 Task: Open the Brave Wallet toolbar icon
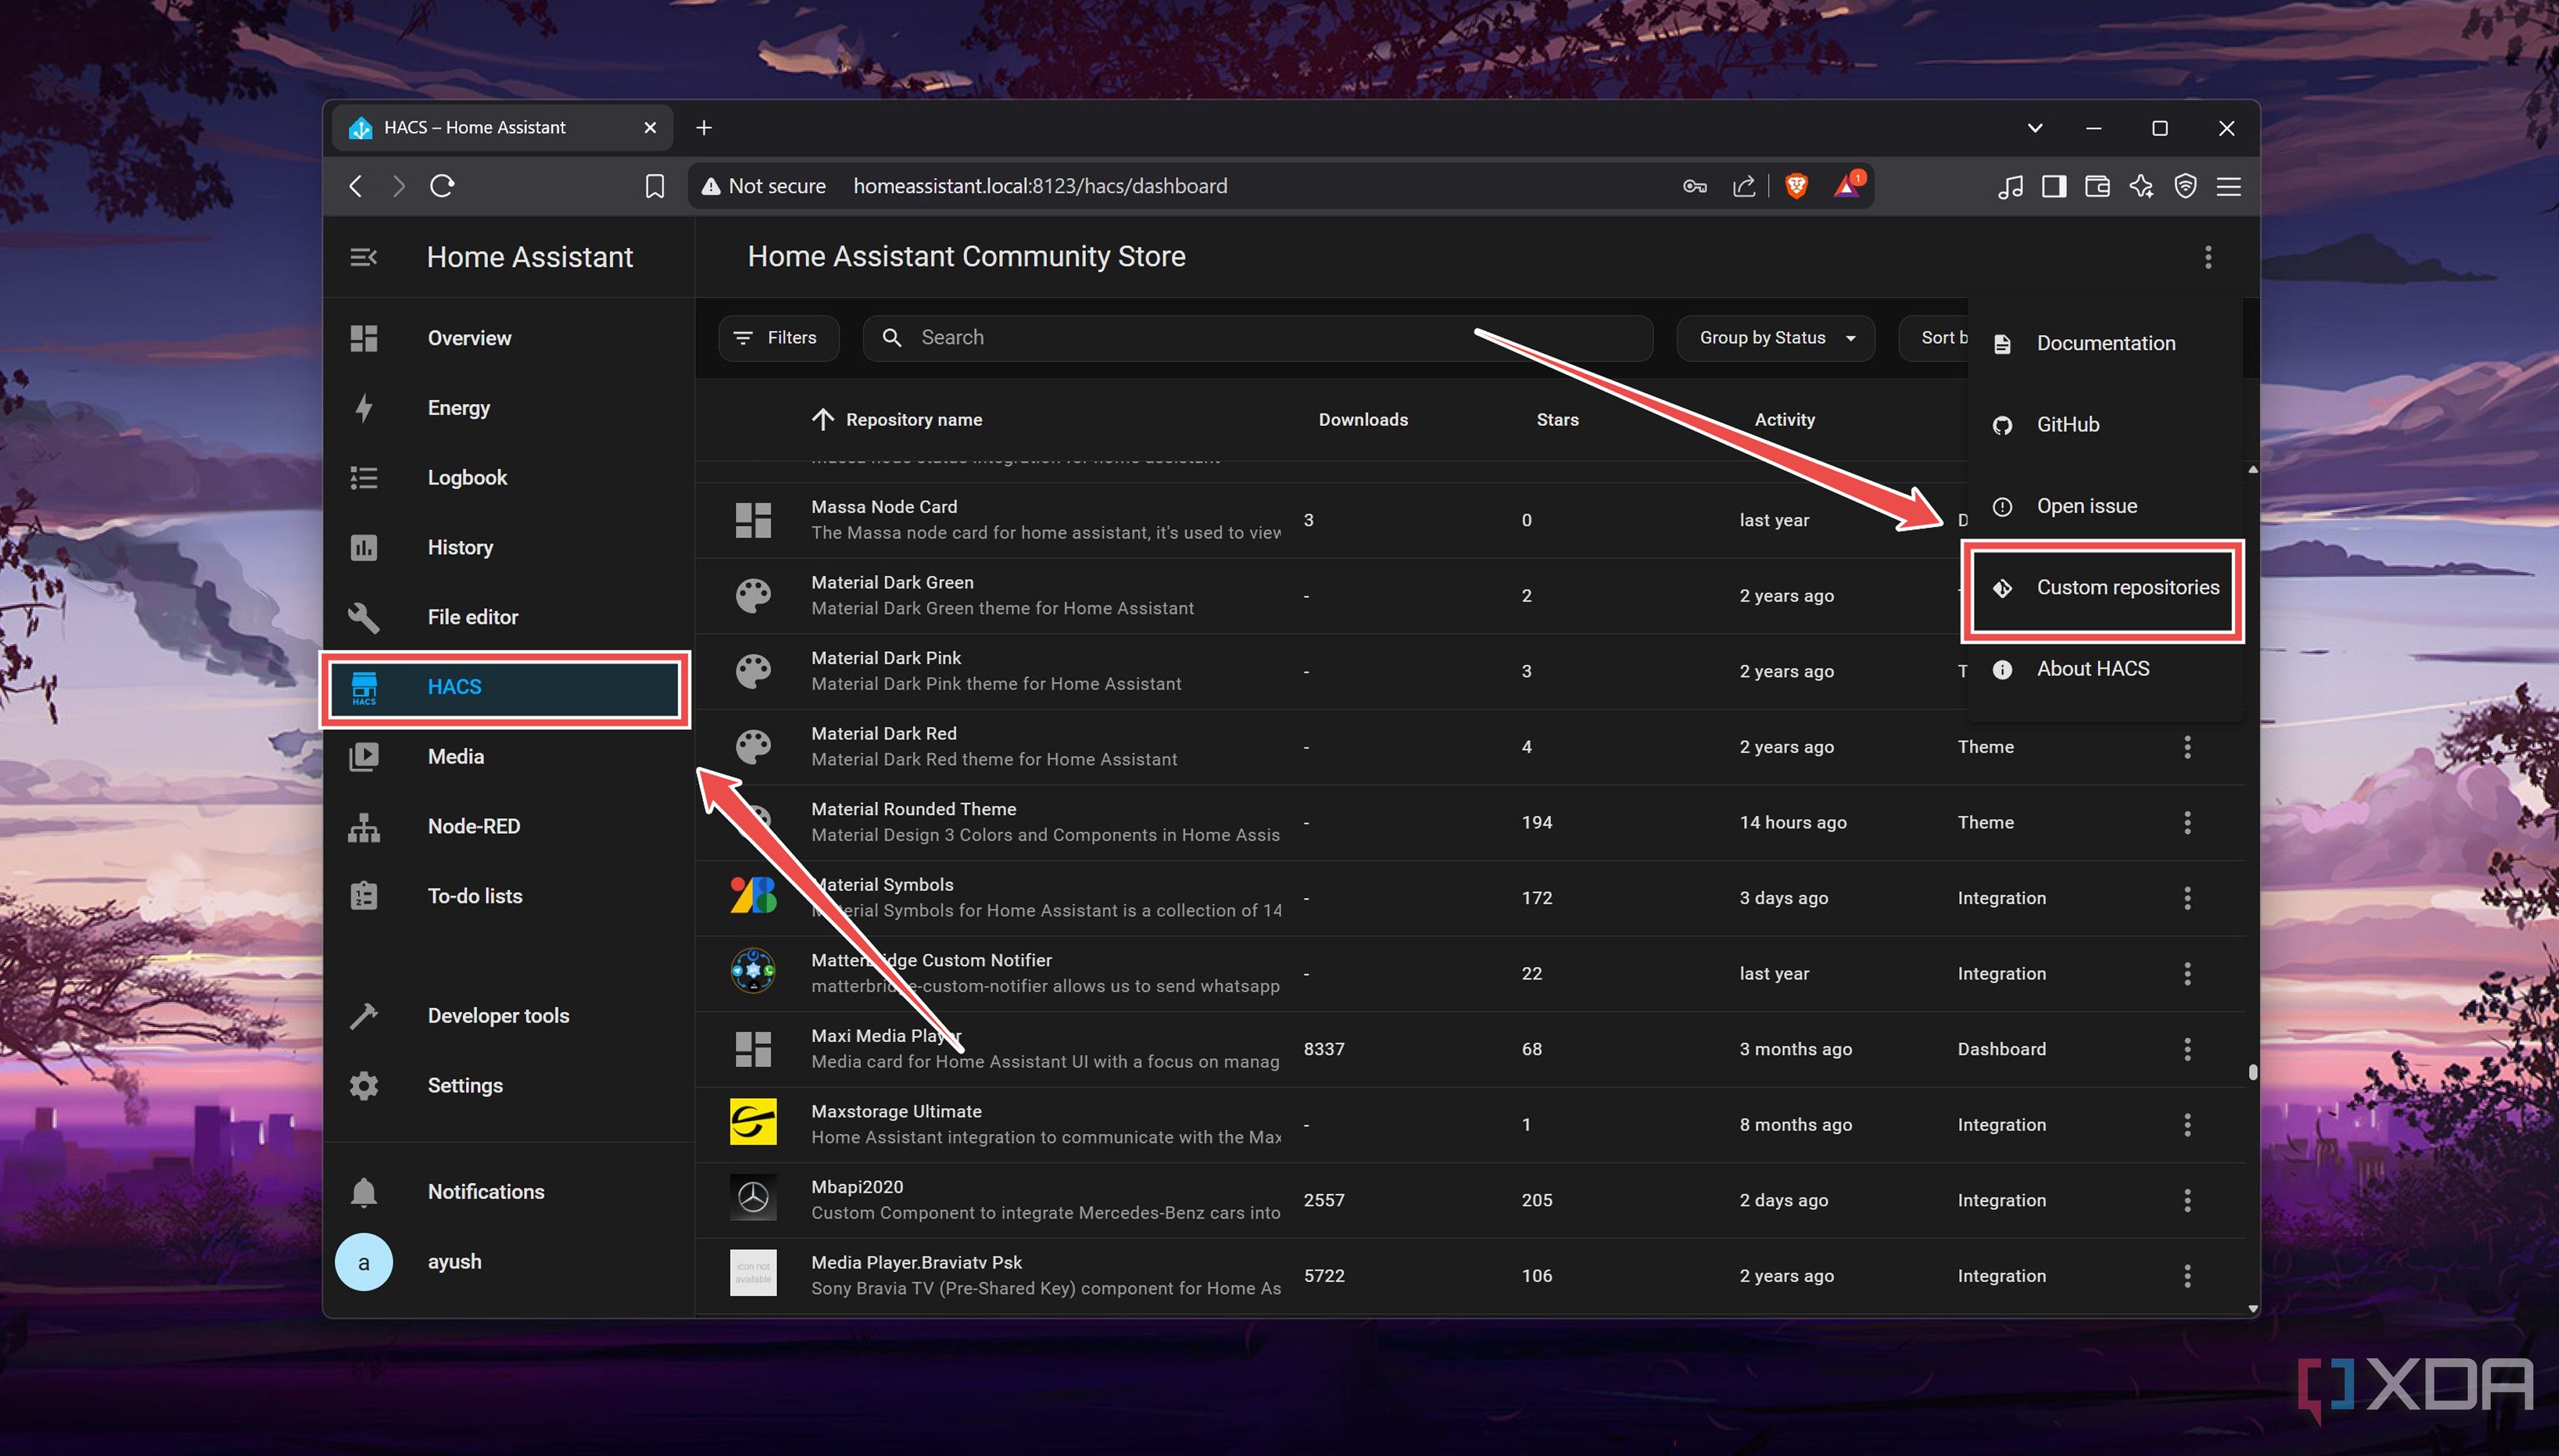[2097, 186]
